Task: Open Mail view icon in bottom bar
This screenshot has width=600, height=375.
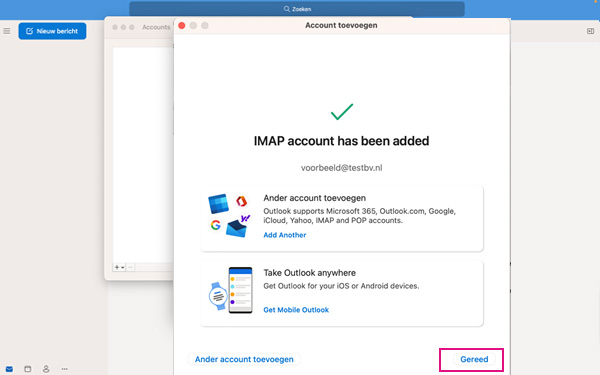Action: tap(9, 369)
